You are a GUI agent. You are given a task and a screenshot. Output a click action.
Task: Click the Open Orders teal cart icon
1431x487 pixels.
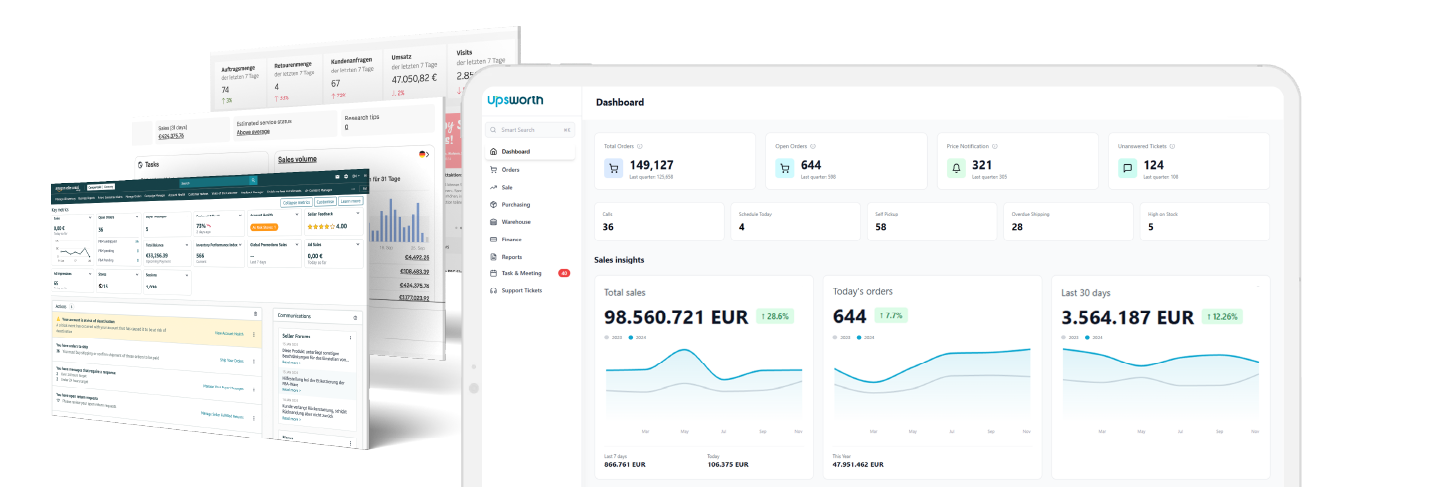click(x=785, y=168)
